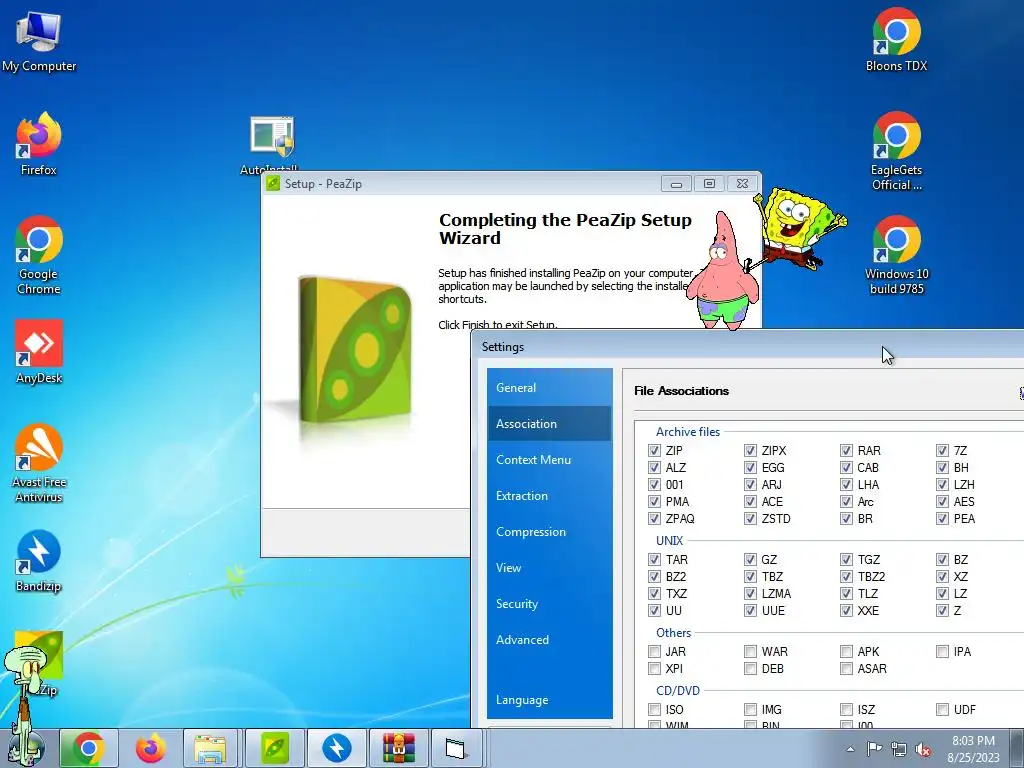Toggle ZSTD association checkbox
The width and height of the screenshot is (1024, 768).
[x=750, y=518]
